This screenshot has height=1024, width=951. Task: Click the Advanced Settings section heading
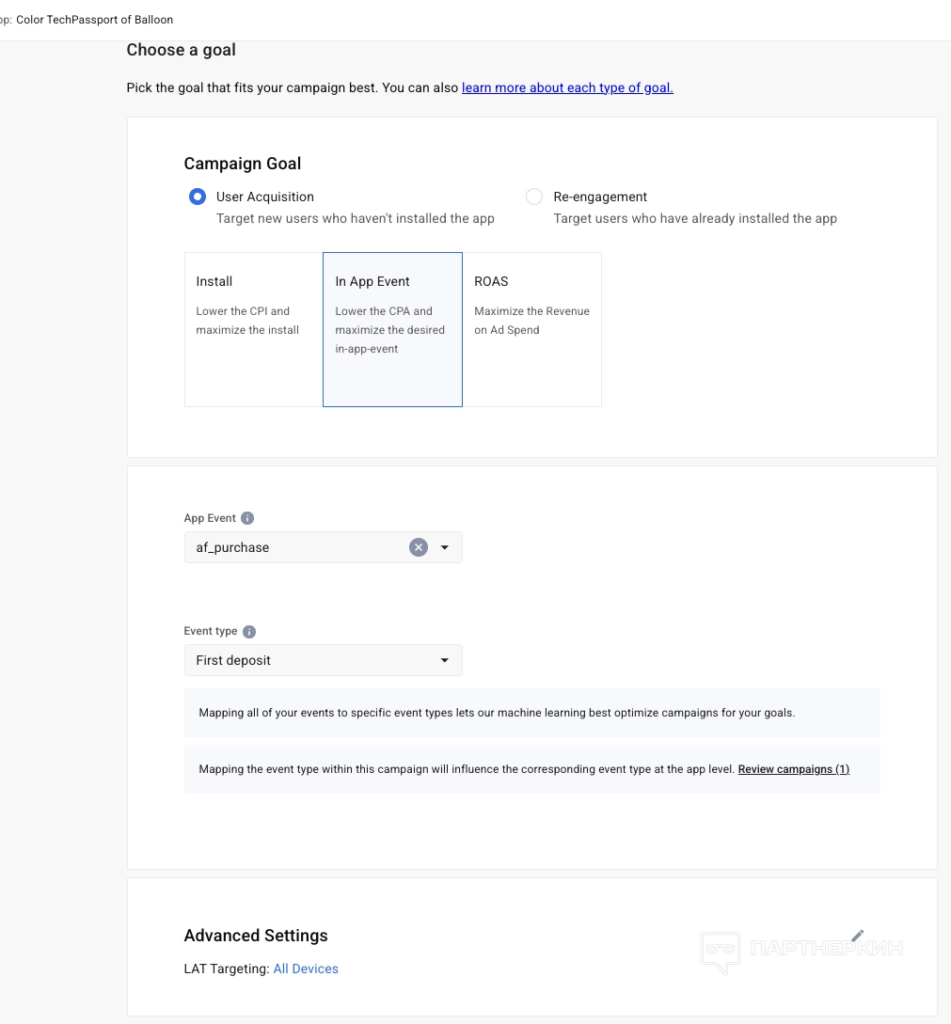point(255,936)
